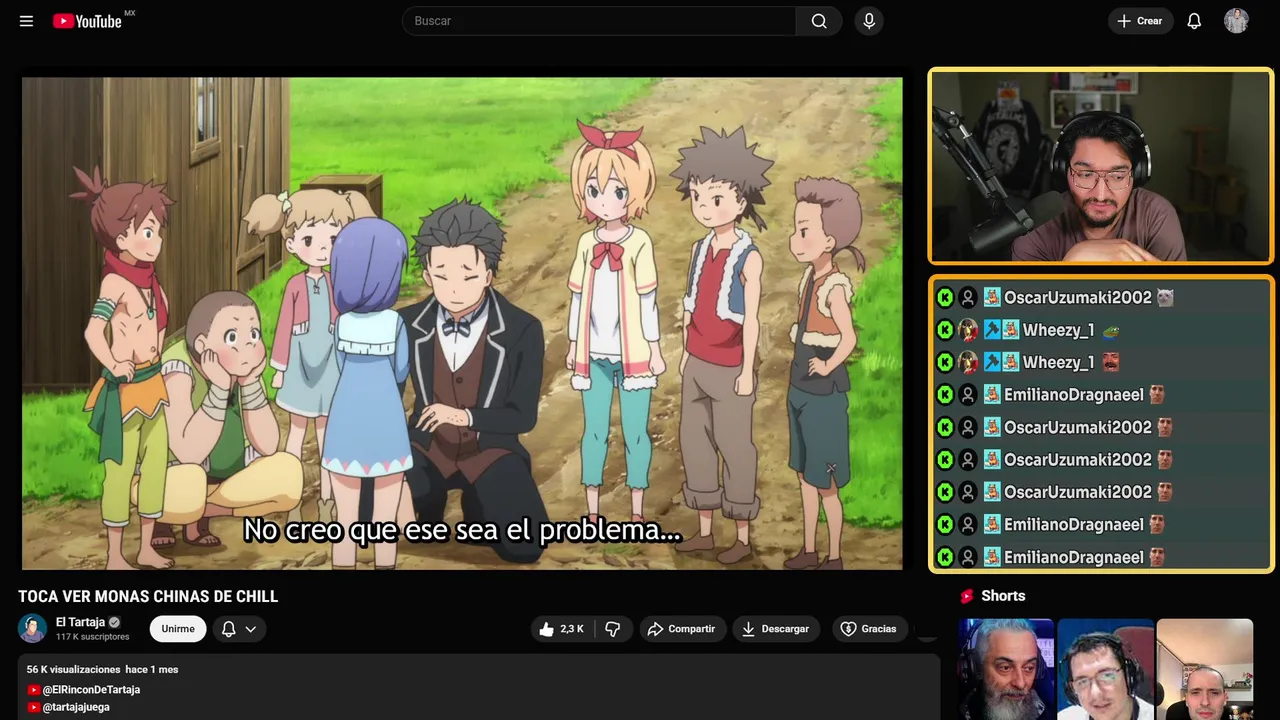Open channel notification bell dropdown
The width and height of the screenshot is (1280, 720).
pos(239,629)
